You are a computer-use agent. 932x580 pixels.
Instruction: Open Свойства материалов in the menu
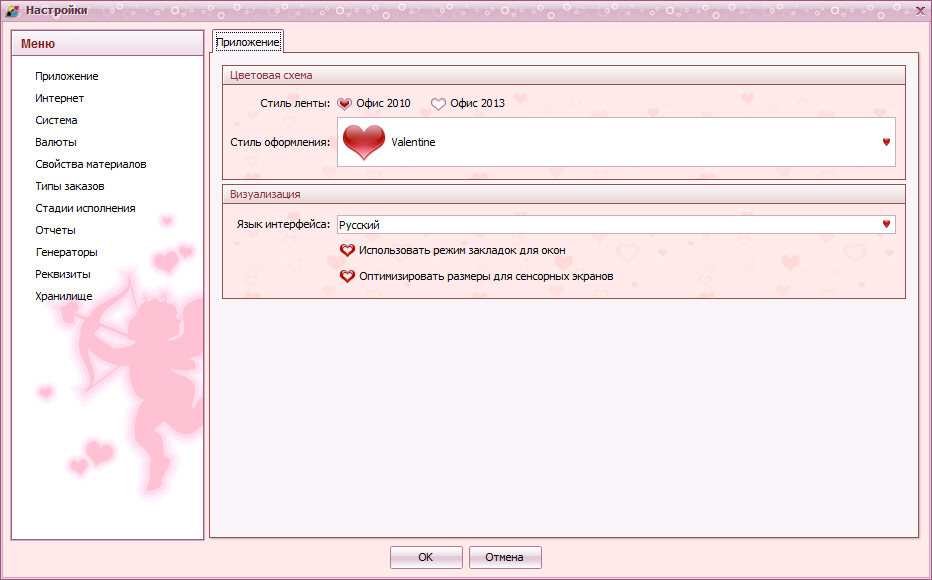point(91,164)
